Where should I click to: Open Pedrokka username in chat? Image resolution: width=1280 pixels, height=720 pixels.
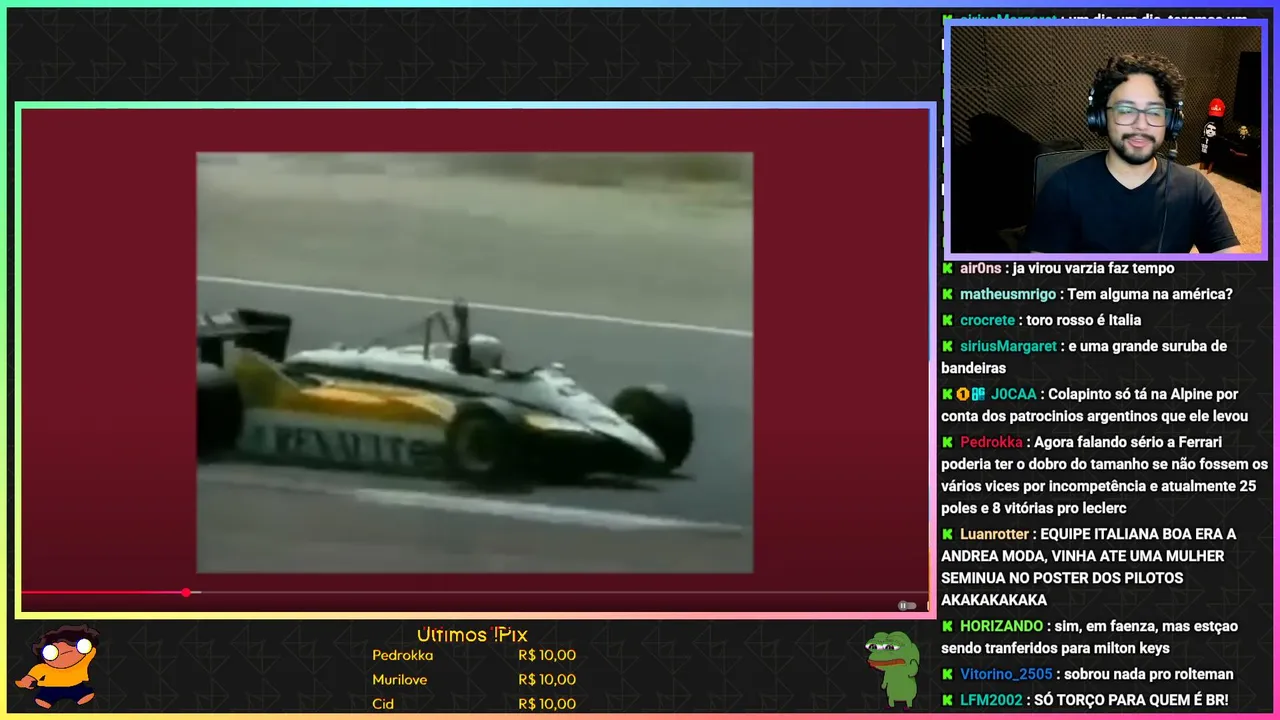click(991, 442)
